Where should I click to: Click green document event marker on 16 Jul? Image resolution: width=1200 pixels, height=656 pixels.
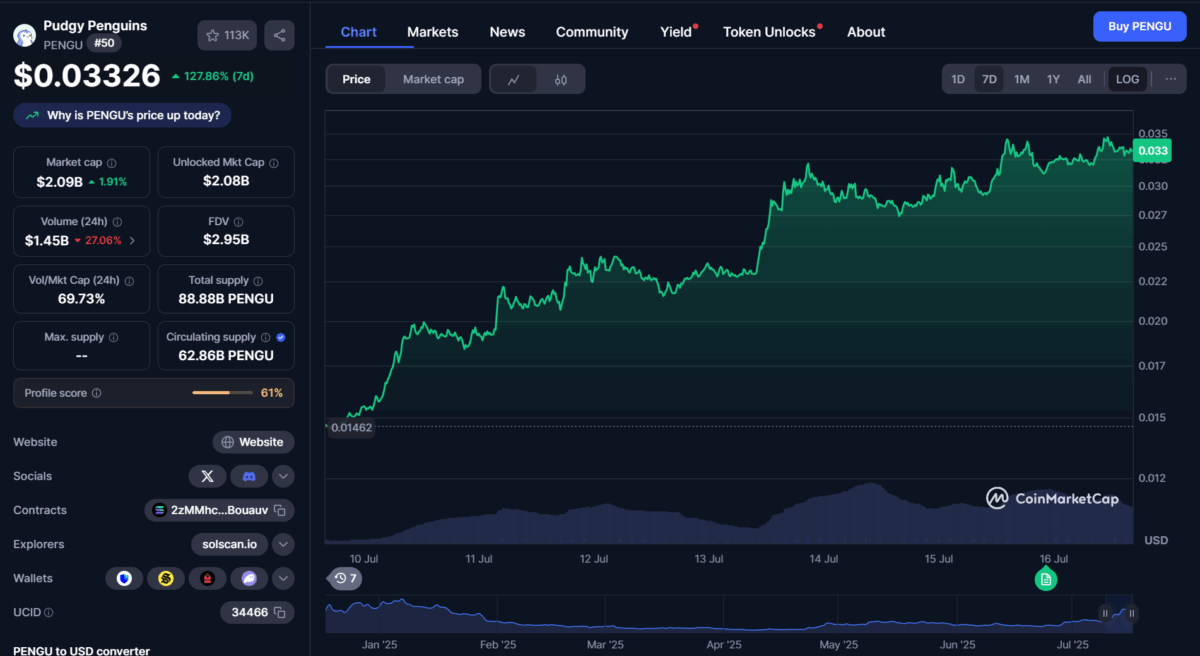click(1045, 579)
